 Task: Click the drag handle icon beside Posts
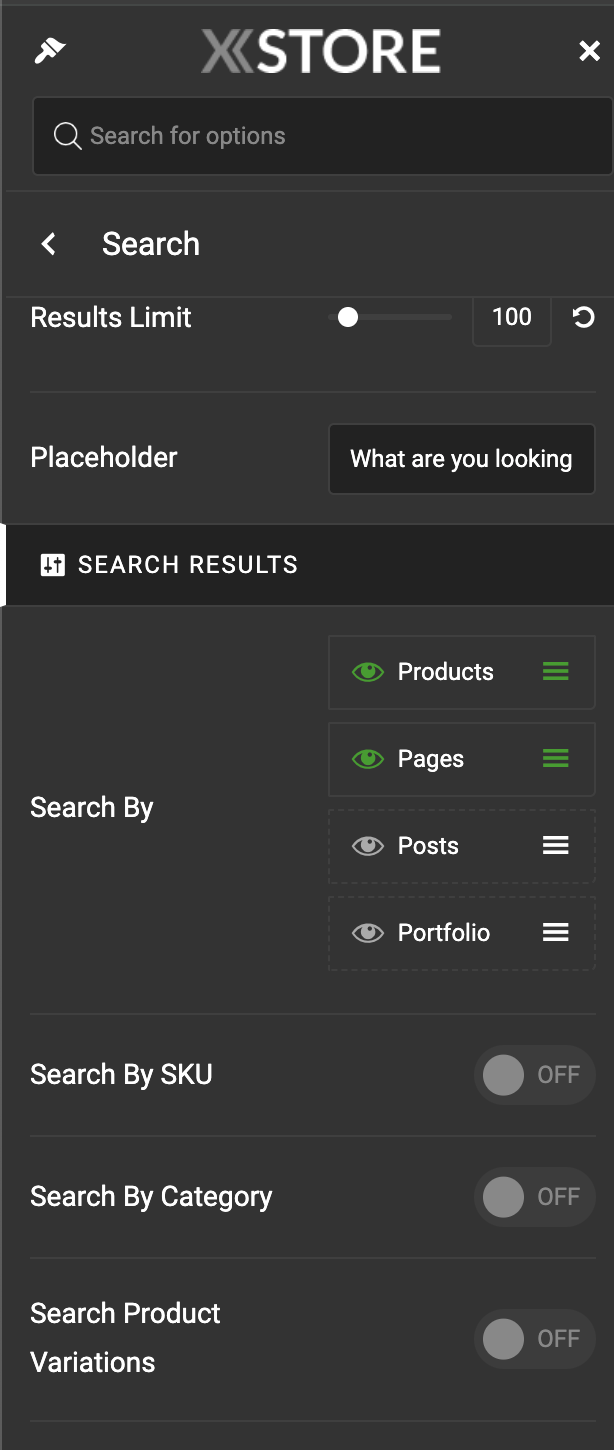[x=556, y=846]
